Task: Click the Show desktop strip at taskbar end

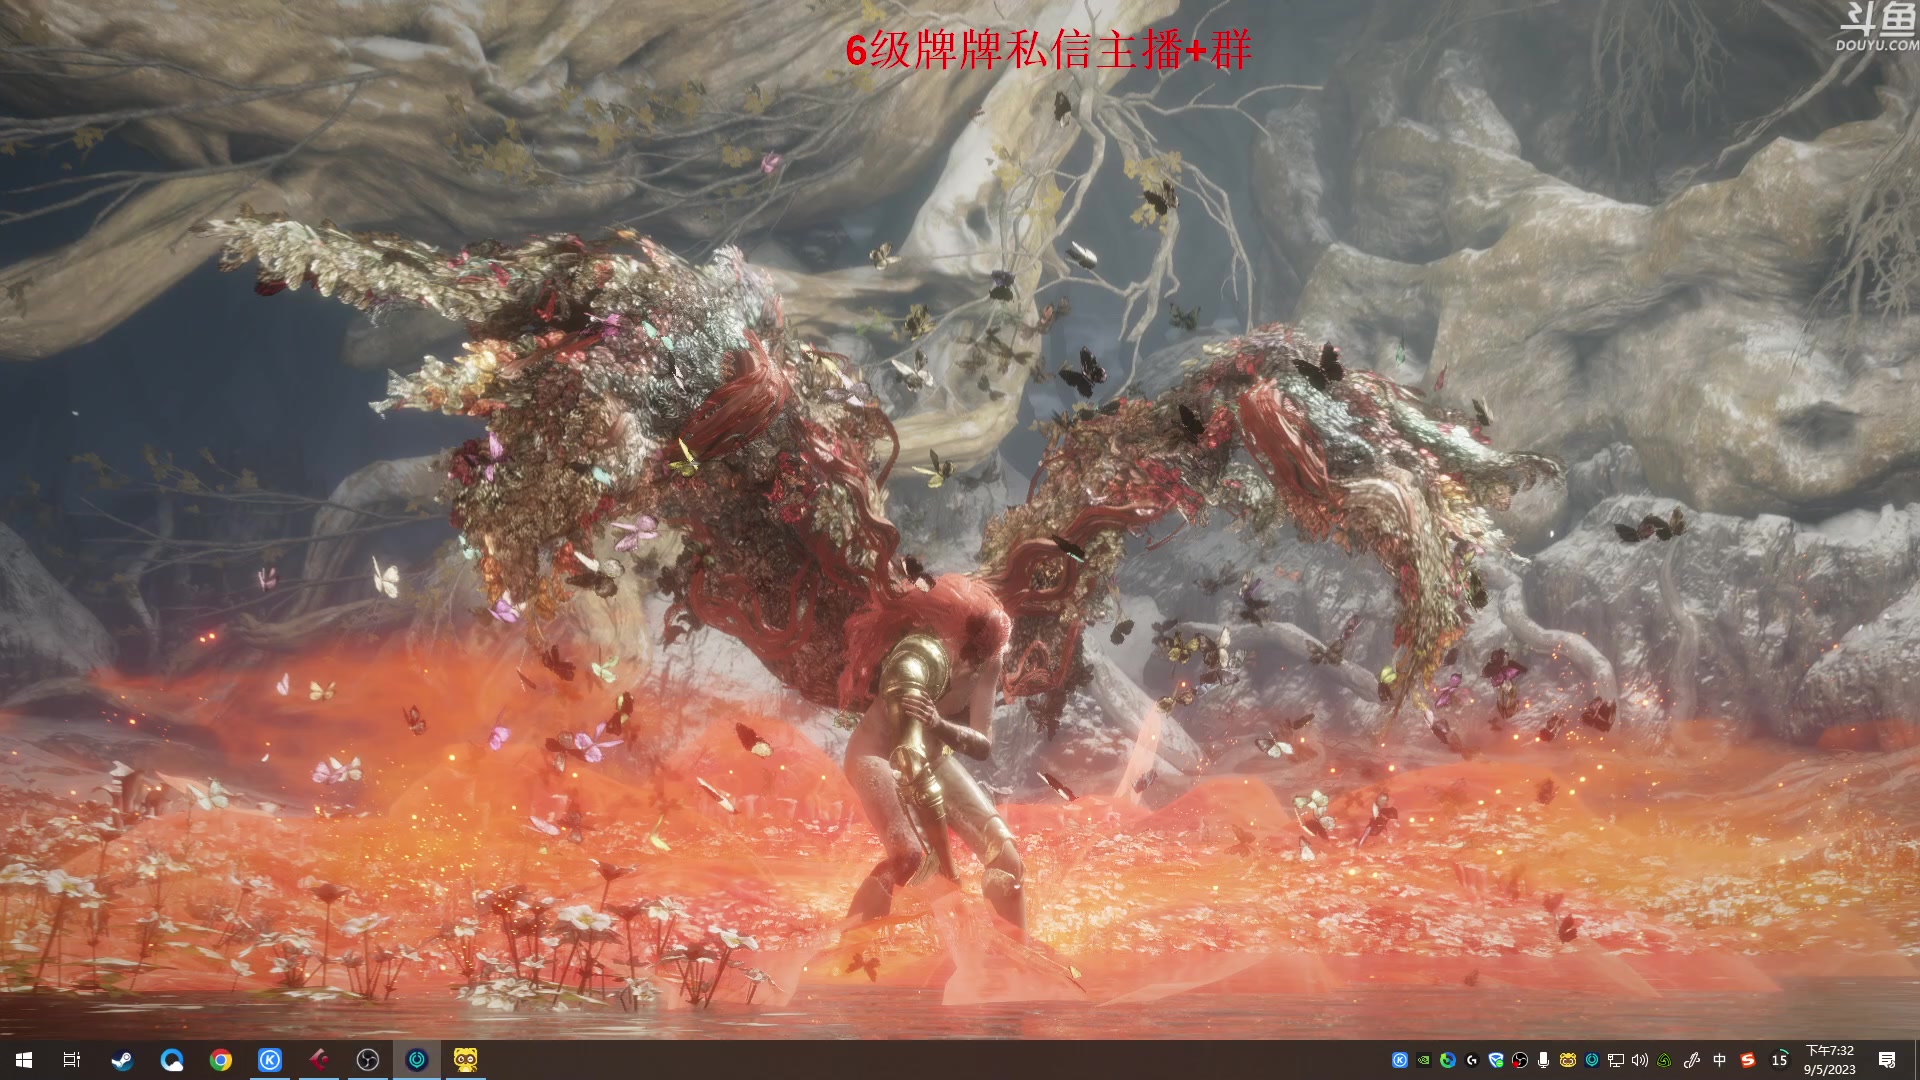Action: [1916, 1060]
